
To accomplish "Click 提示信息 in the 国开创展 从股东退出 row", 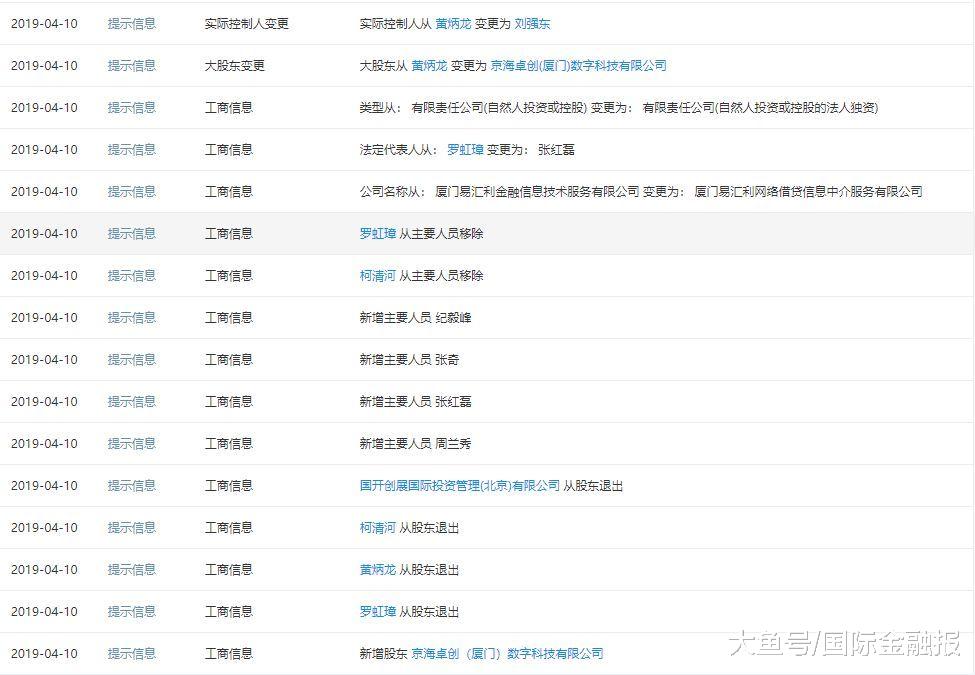I will (132, 485).
